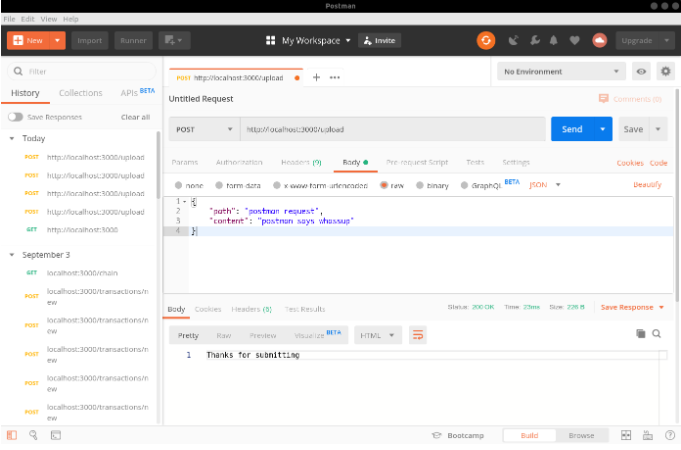Open the help question mark icon
The image size is (681, 450).
pyautogui.click(x=669, y=435)
